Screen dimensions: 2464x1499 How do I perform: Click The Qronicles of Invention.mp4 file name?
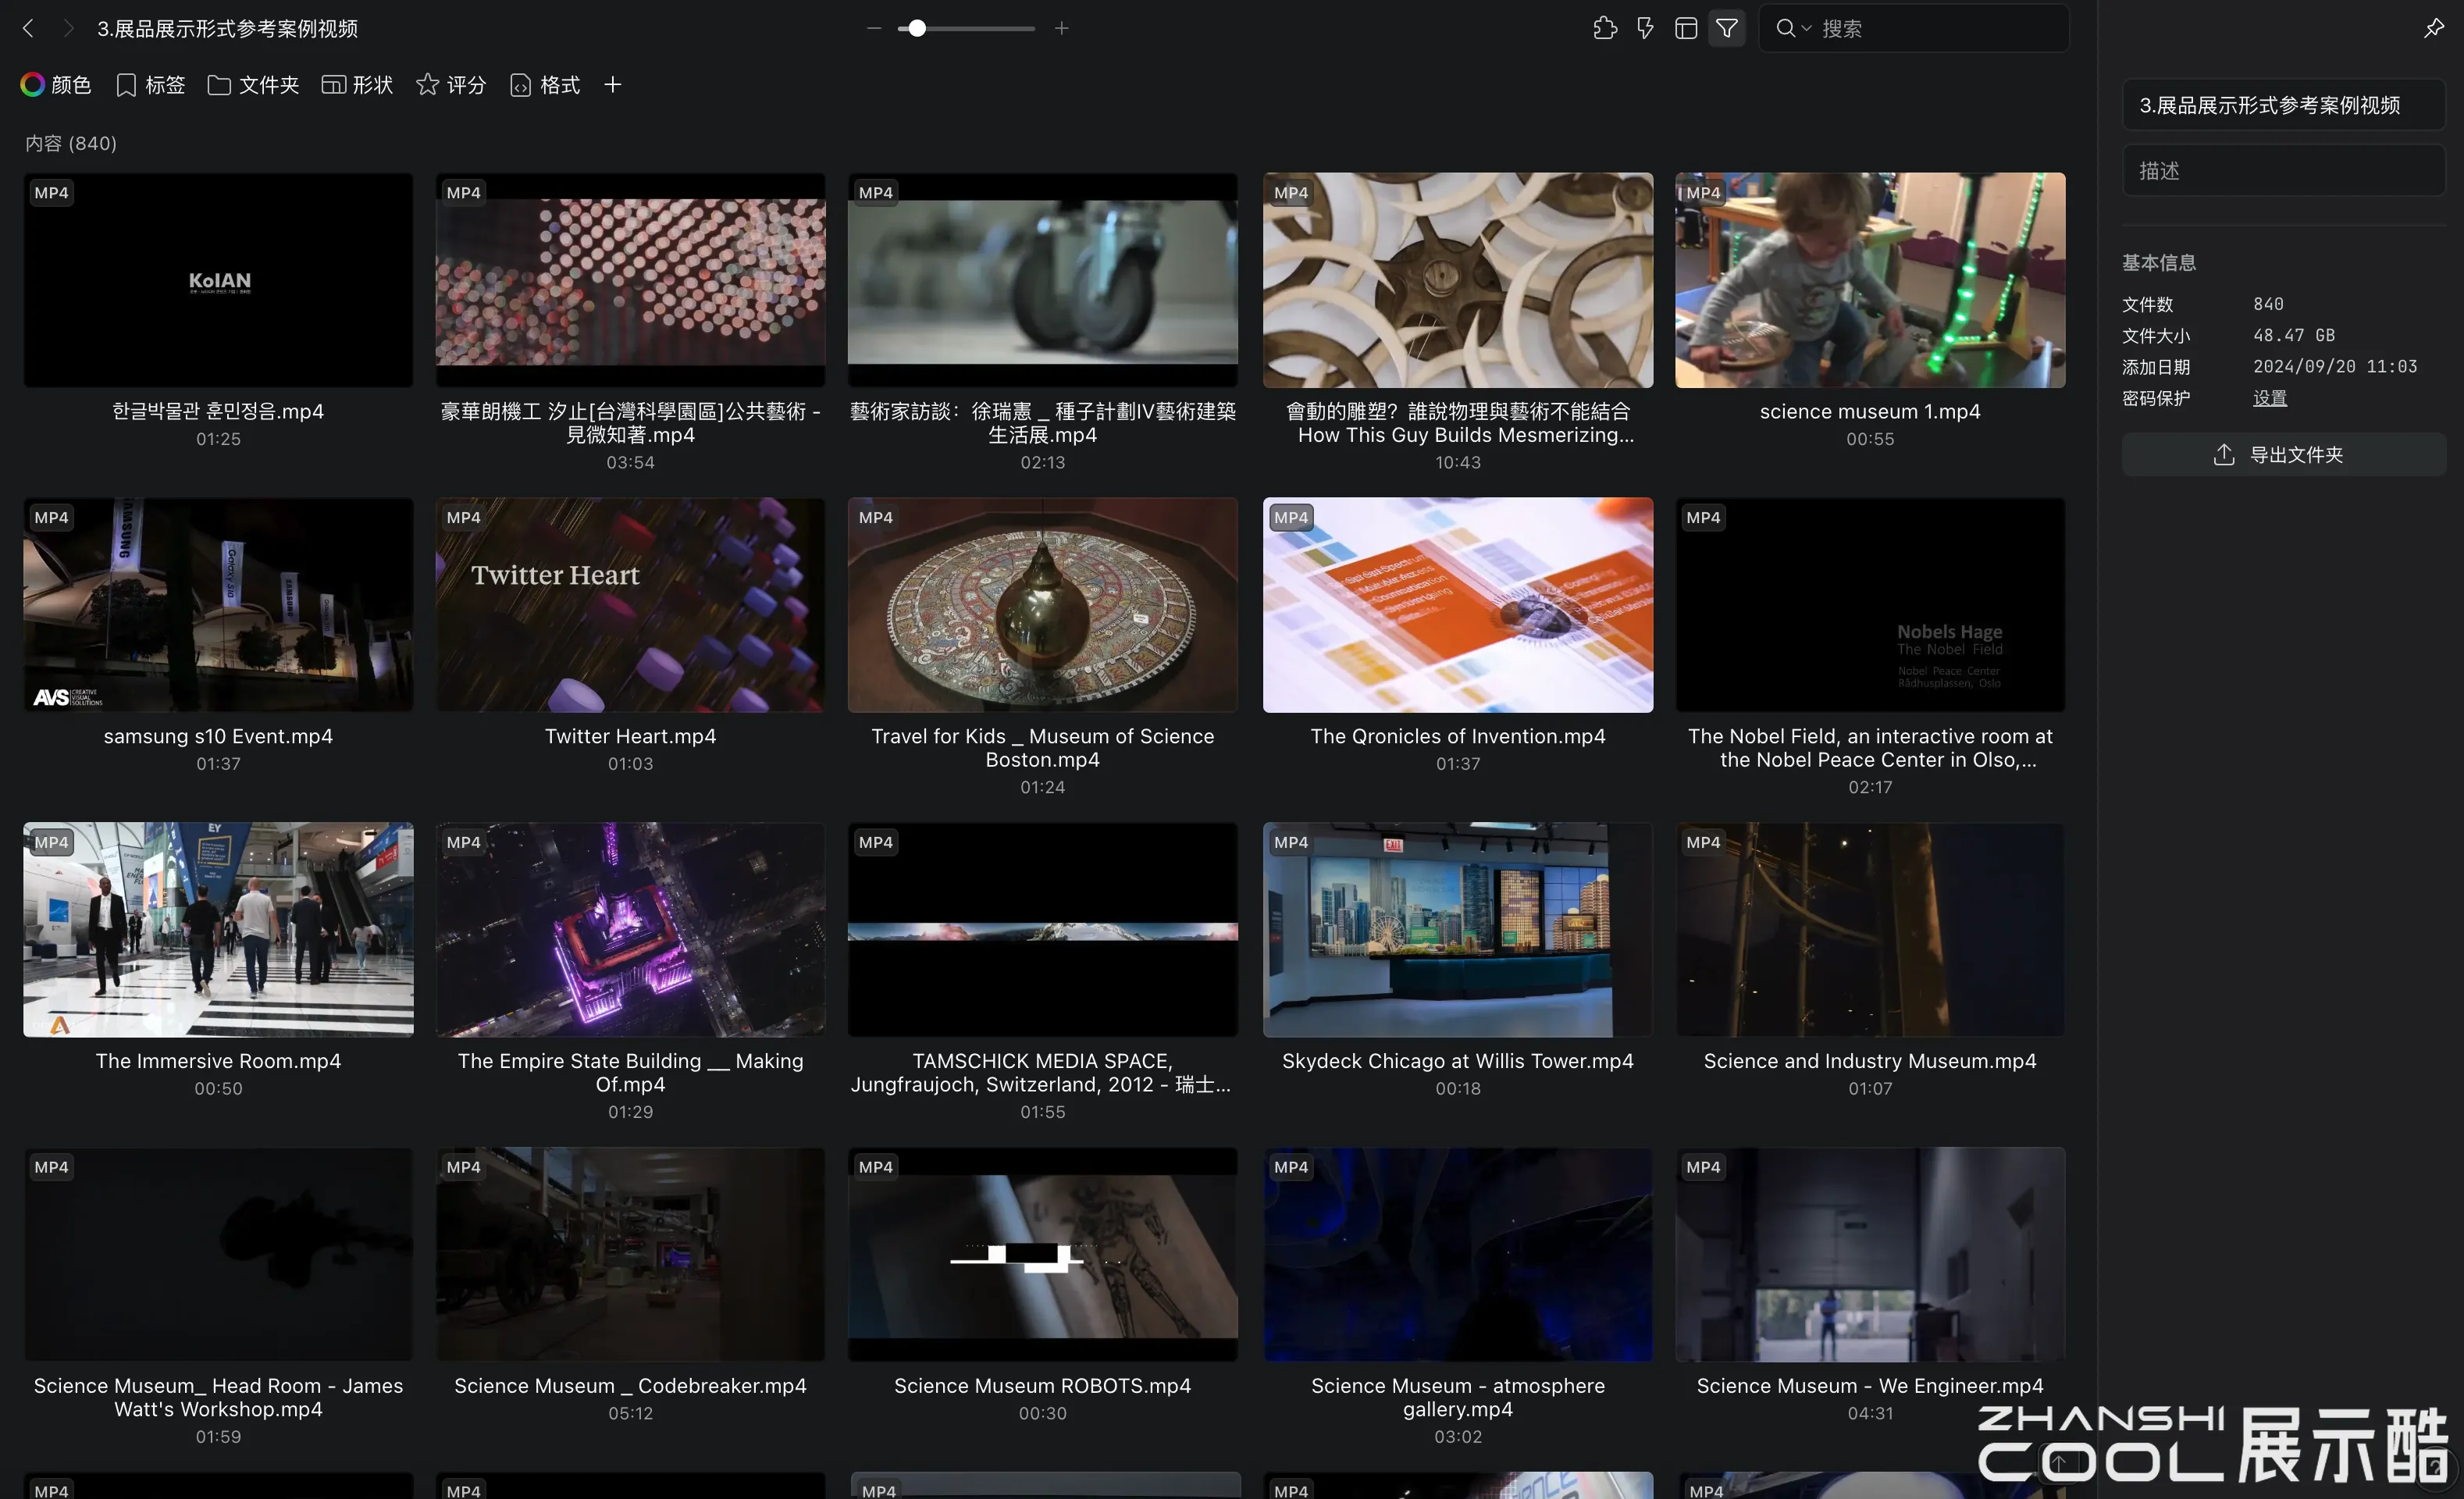coord(1458,737)
